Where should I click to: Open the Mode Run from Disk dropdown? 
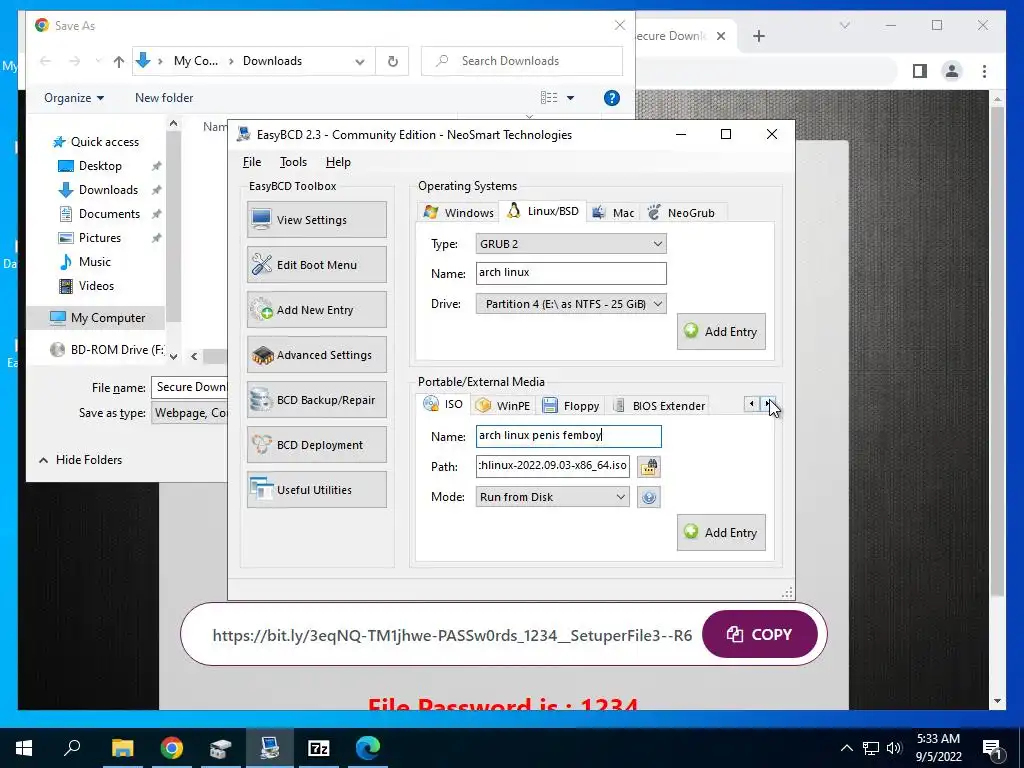(x=552, y=497)
